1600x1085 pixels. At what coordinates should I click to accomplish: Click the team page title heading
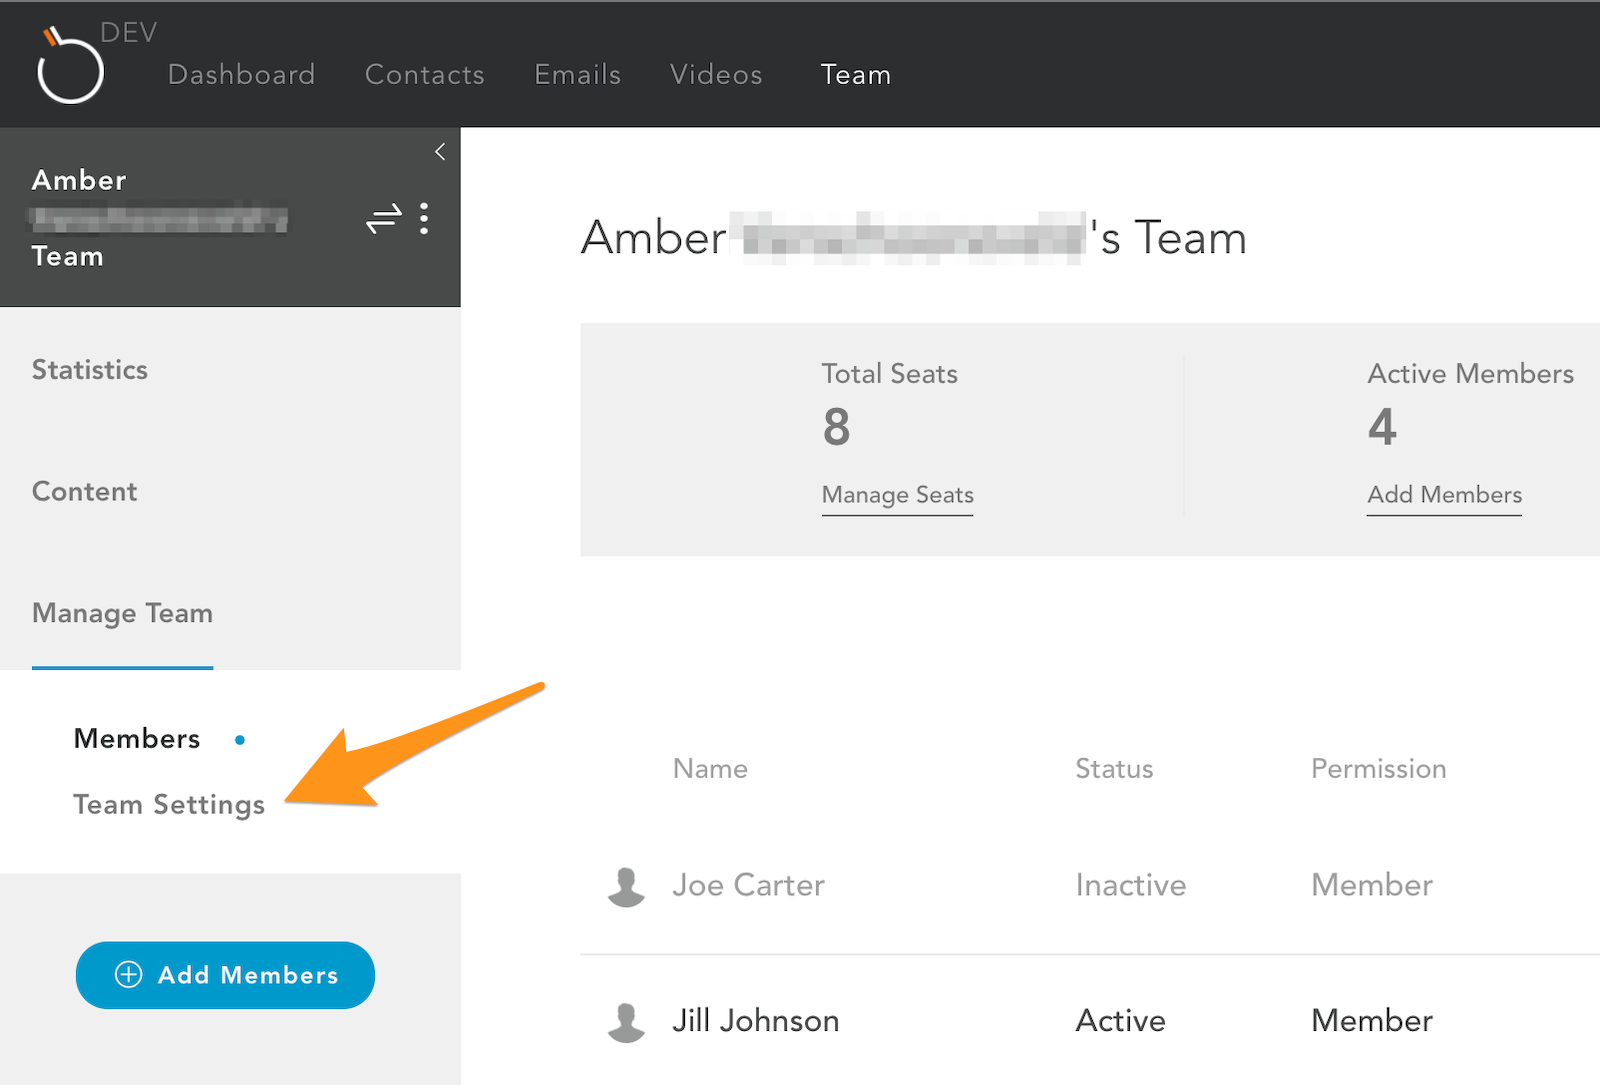point(914,238)
